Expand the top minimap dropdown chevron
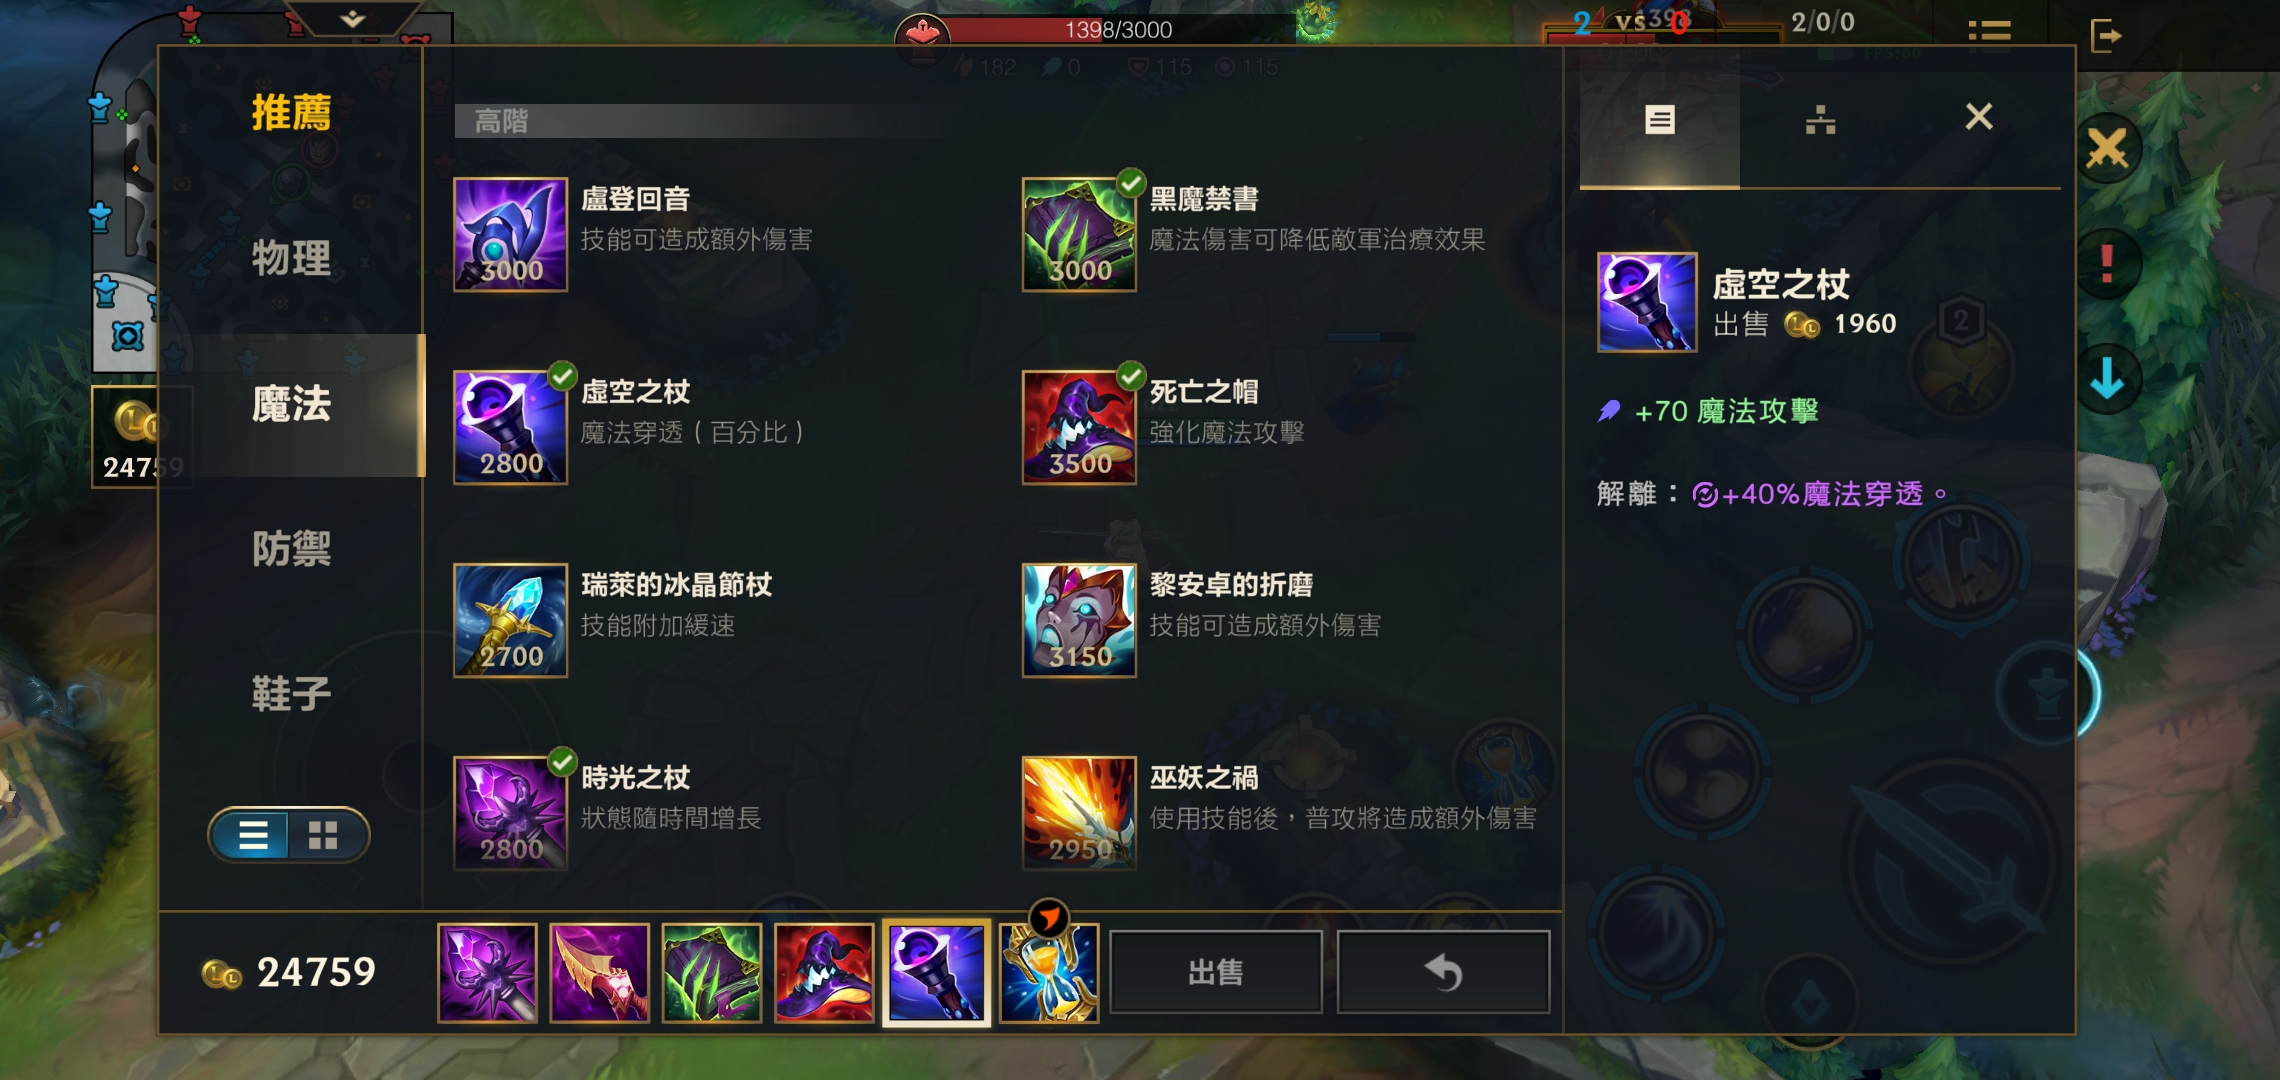The width and height of the screenshot is (2280, 1080). click(x=352, y=18)
